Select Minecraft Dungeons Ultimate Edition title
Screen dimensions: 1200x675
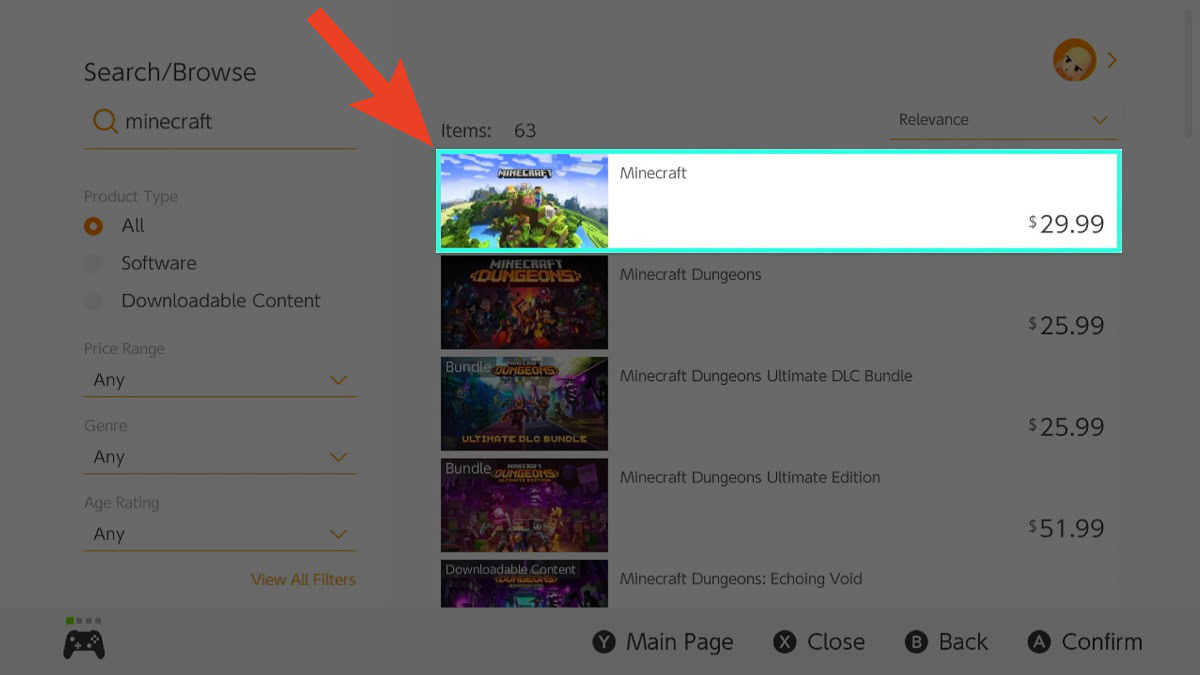[750, 478]
